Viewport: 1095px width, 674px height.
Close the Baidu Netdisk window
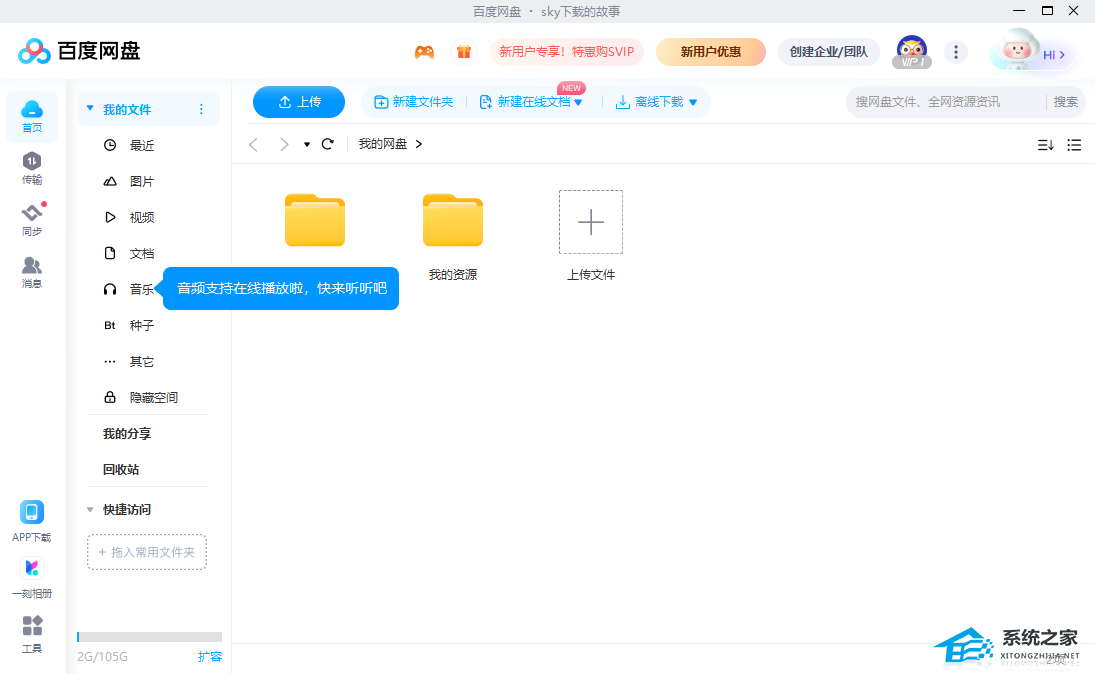click(1074, 10)
